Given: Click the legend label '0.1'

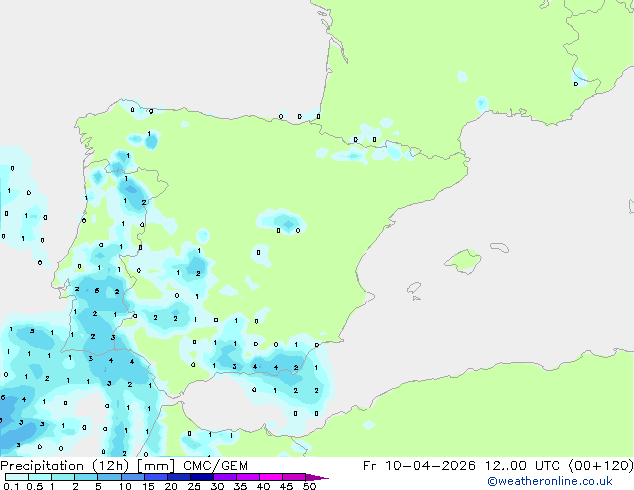Looking at the screenshot, I should 11,486.
